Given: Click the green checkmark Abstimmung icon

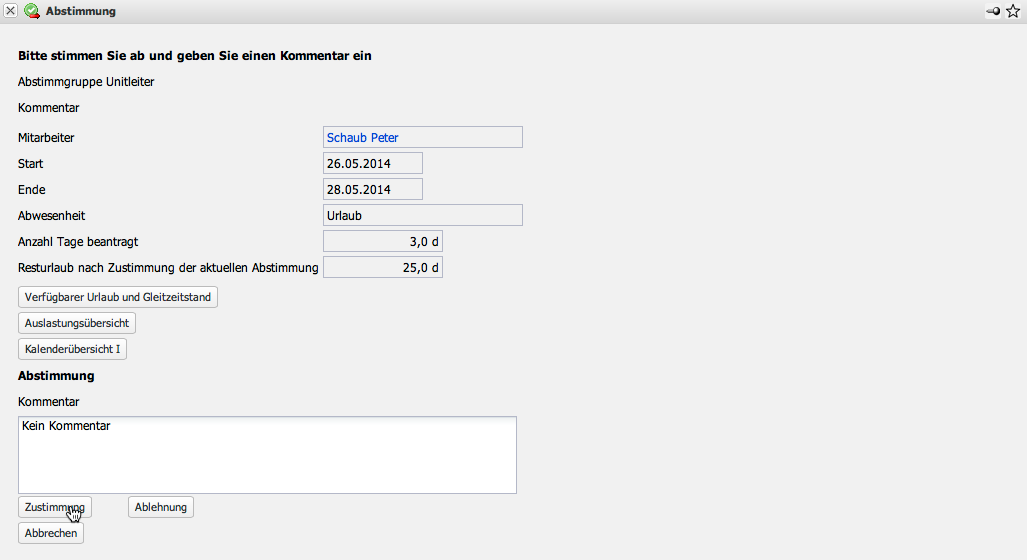Looking at the screenshot, I should [x=32, y=11].
